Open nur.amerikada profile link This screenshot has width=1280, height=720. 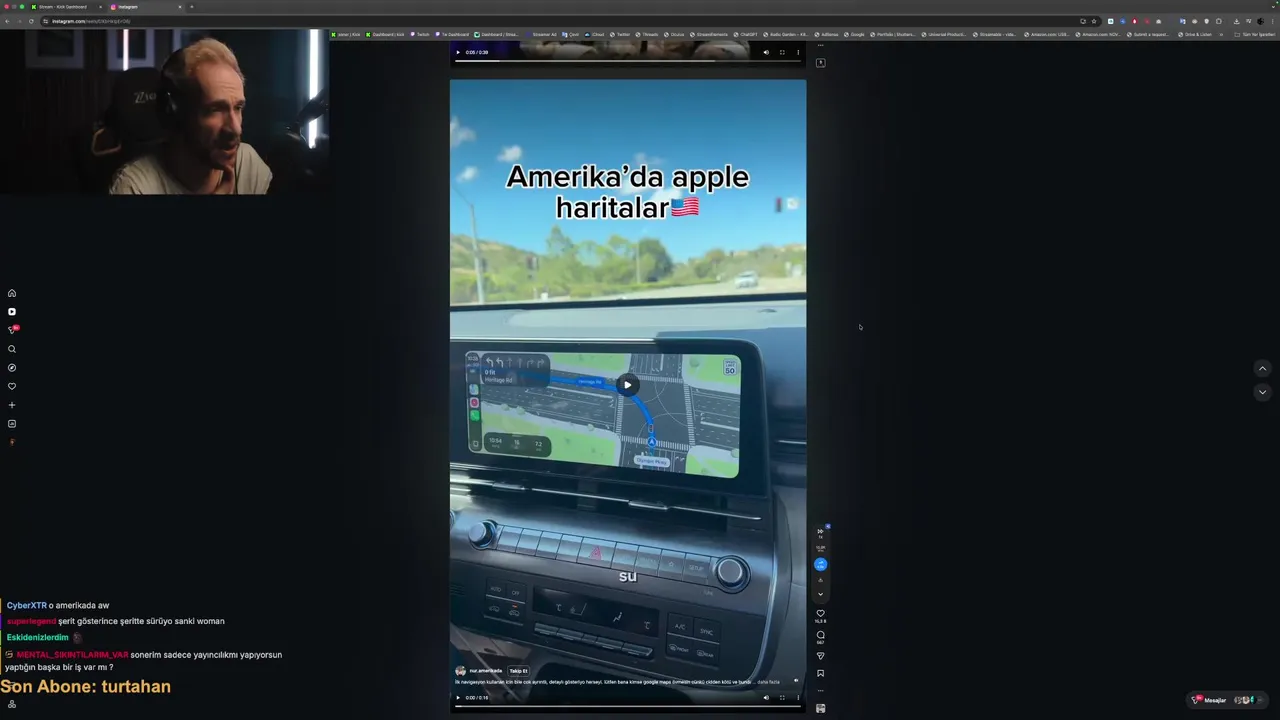click(x=485, y=671)
